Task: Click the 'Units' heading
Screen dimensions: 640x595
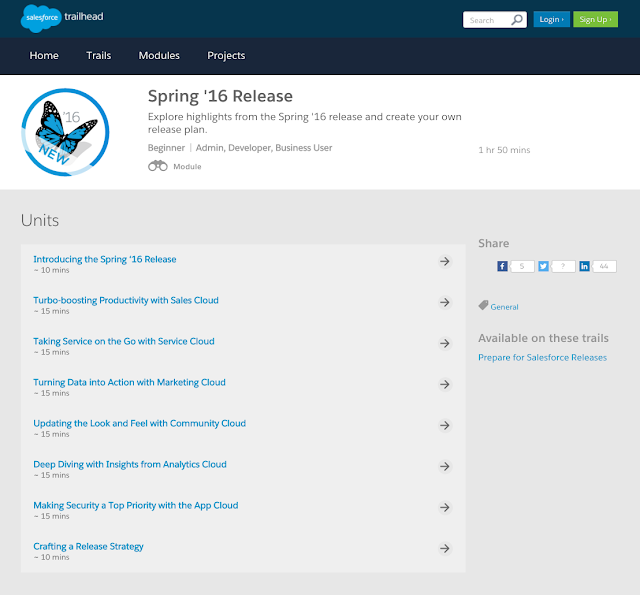Action: [40, 220]
